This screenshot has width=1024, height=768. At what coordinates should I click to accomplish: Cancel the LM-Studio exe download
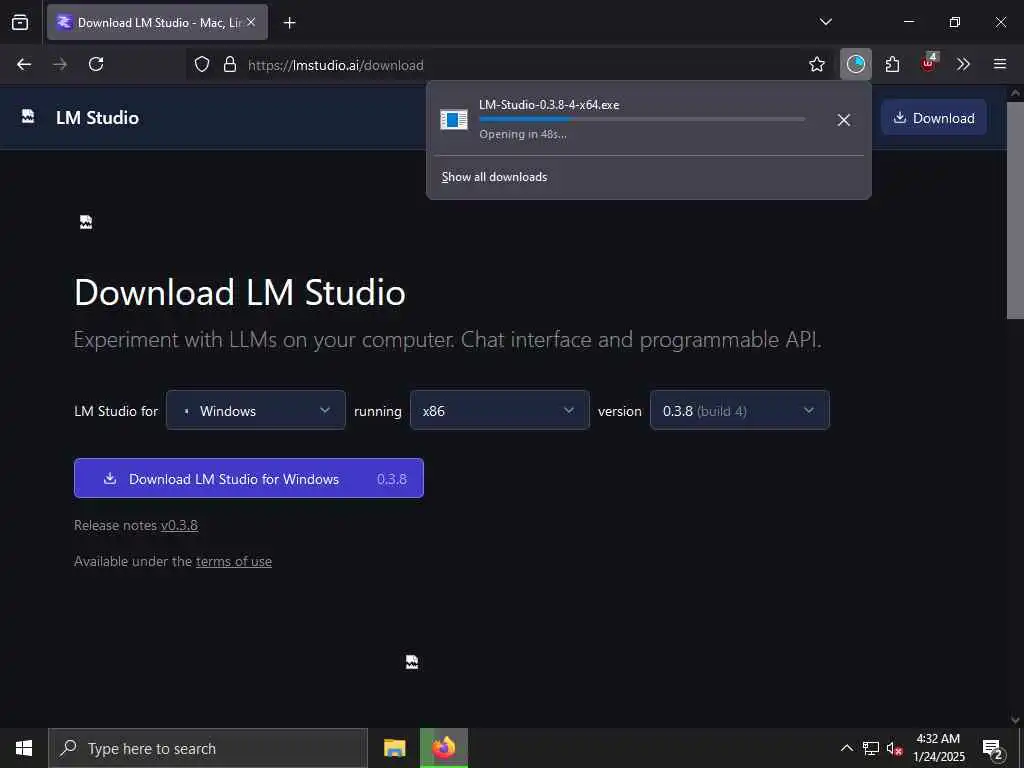(x=843, y=120)
